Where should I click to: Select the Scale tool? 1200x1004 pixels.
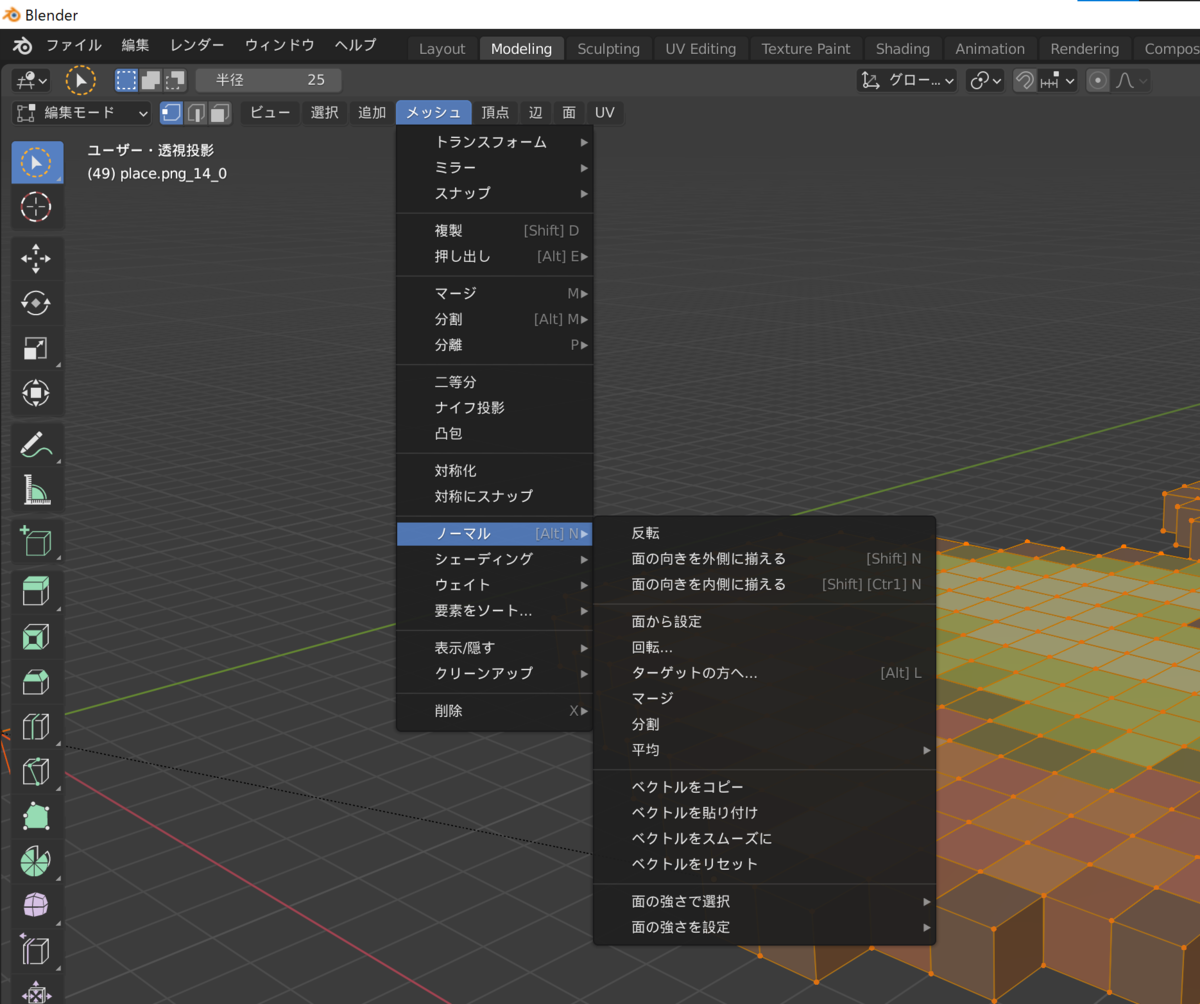[37, 348]
